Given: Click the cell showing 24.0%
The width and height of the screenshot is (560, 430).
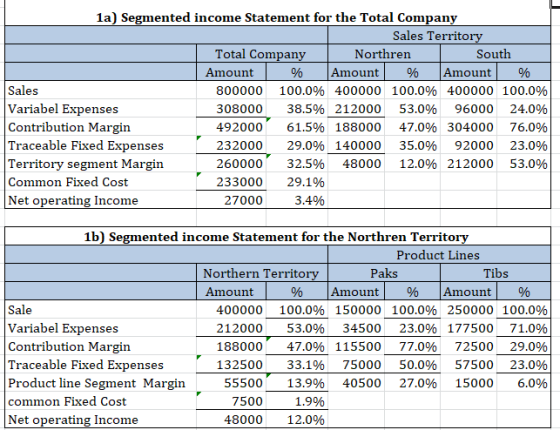Looking at the screenshot, I should pyautogui.click(x=523, y=109).
